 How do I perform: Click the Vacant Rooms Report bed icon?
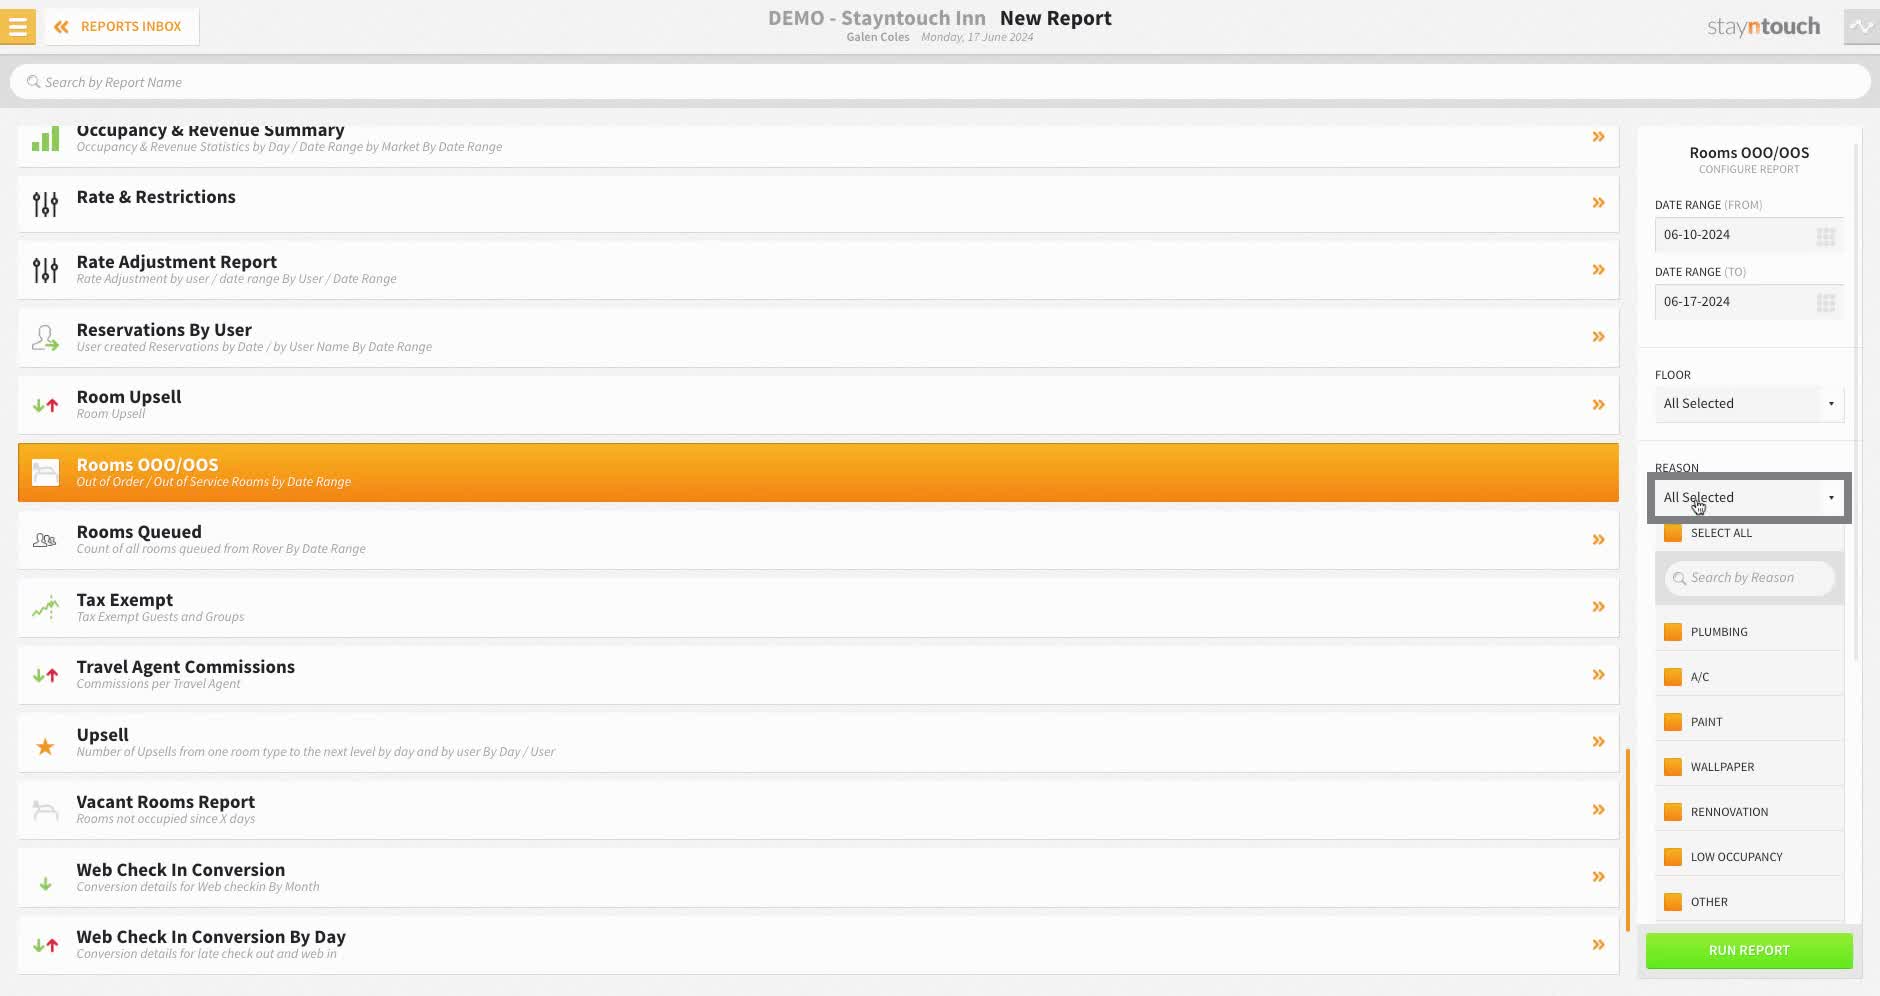click(45, 810)
